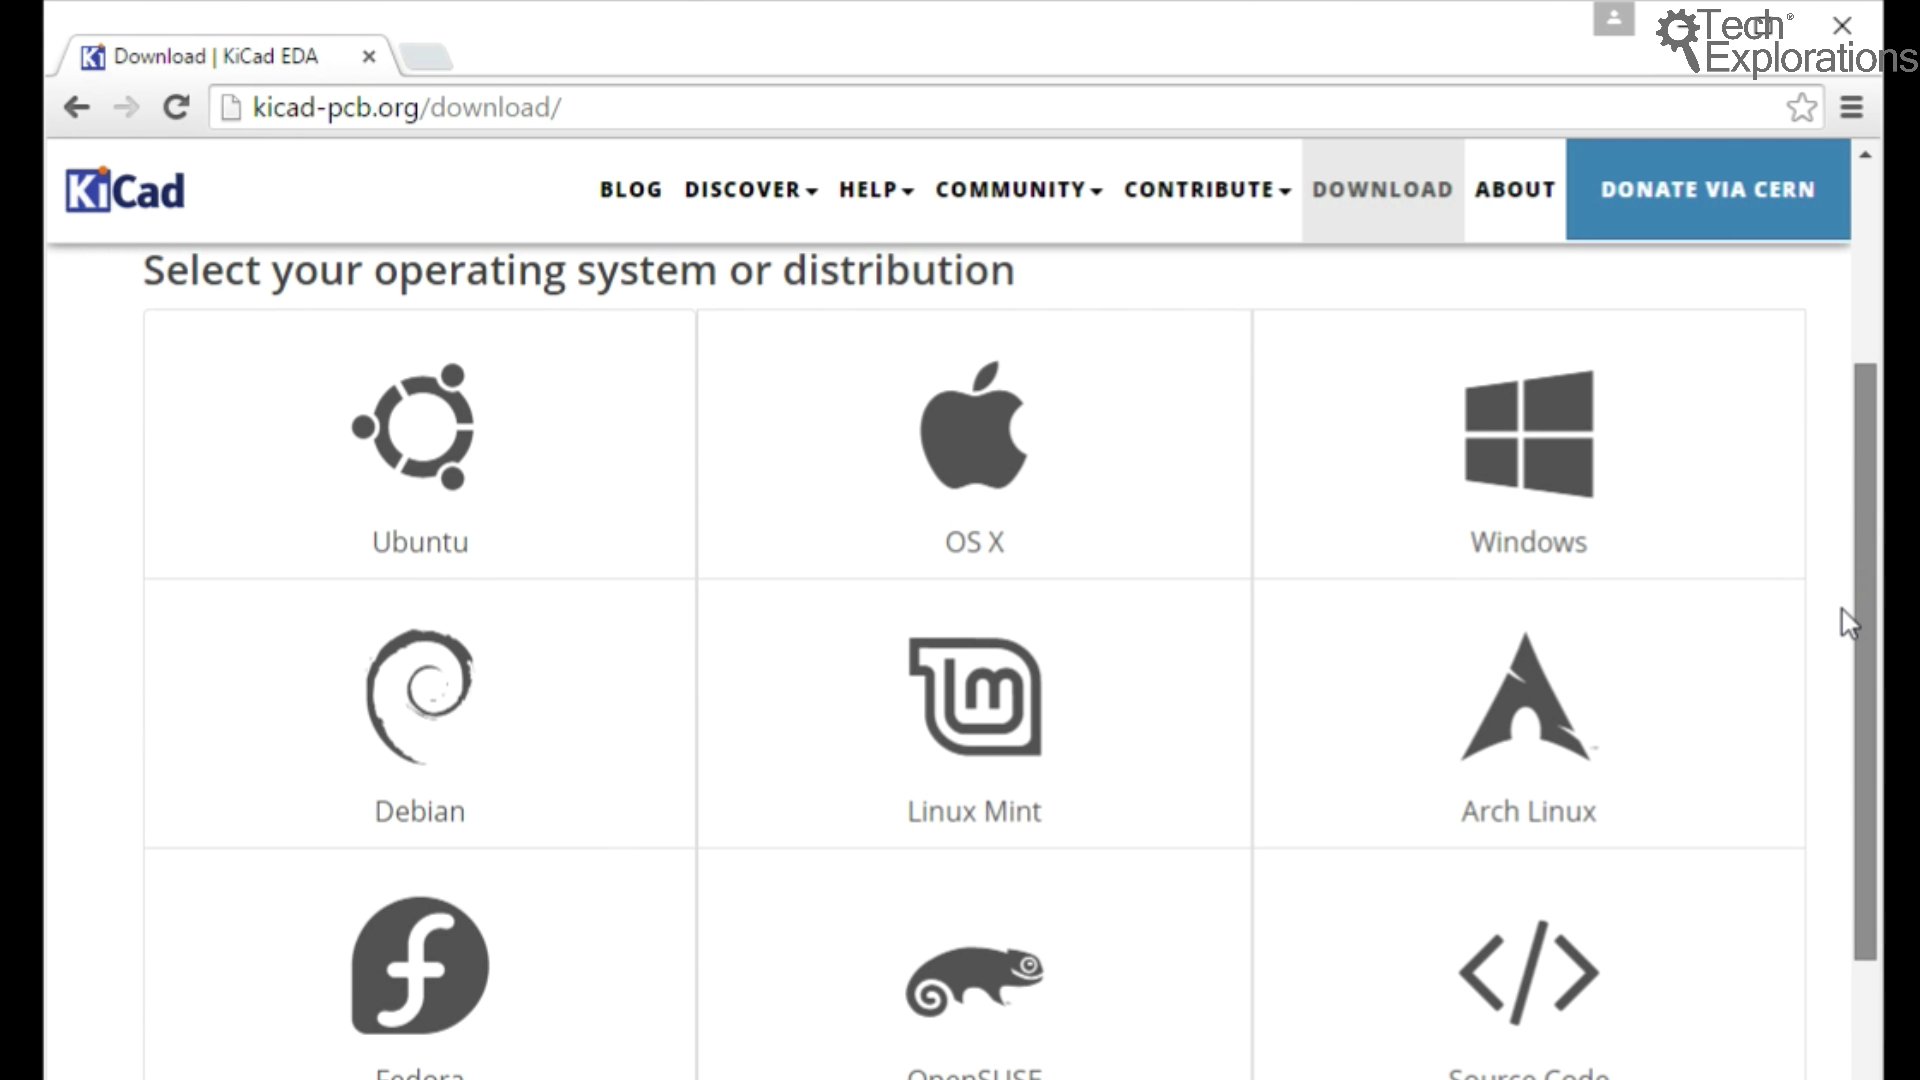Select the Linux Mint logo
This screenshot has width=1920, height=1080.
(975, 697)
